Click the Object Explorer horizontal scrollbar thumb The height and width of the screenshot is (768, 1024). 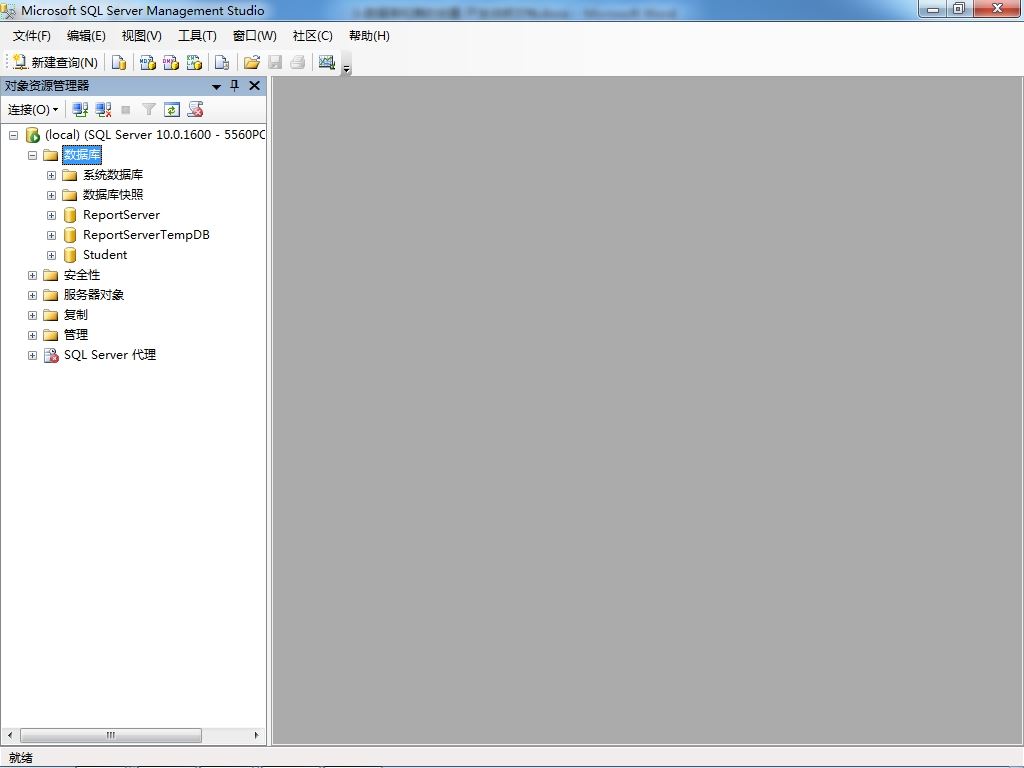[x=111, y=735]
